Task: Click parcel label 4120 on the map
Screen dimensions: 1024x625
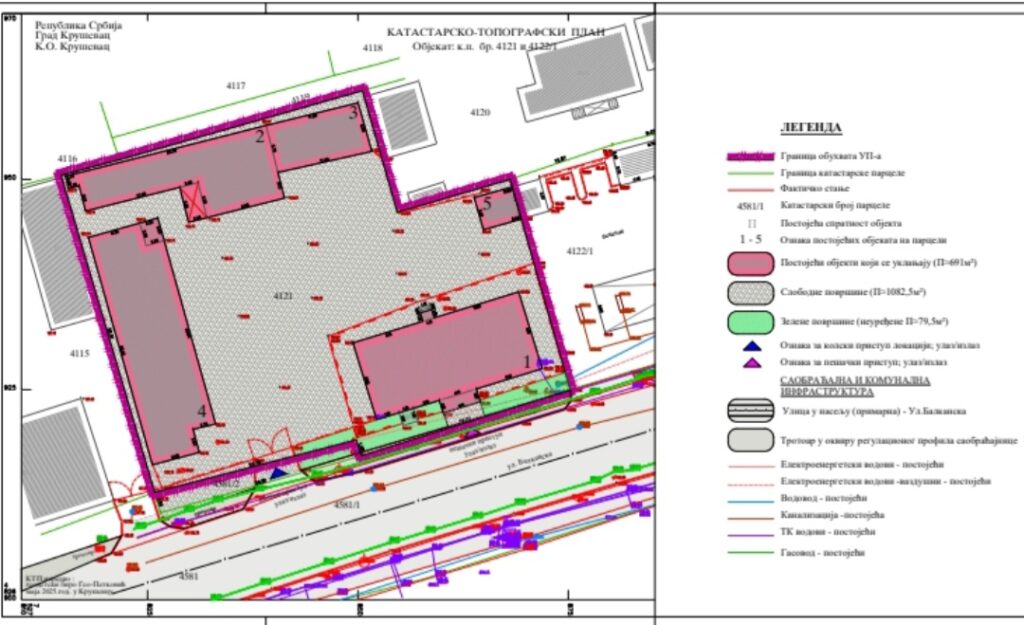Action: point(481,113)
